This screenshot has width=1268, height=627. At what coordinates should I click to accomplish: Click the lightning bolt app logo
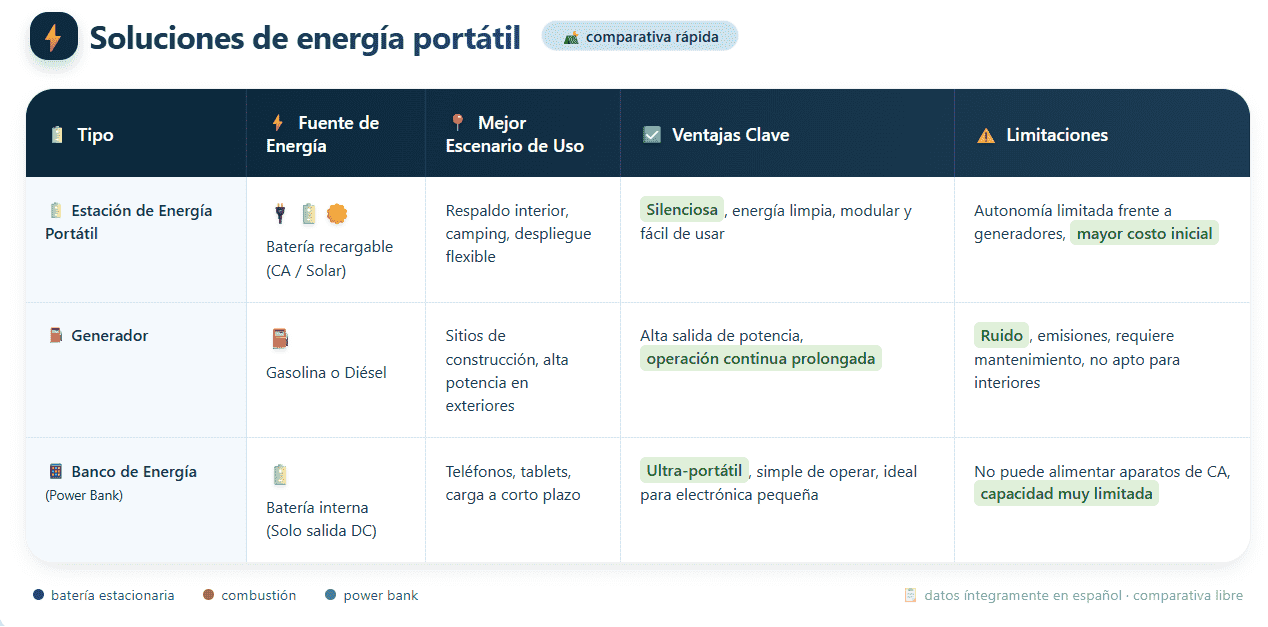53,38
